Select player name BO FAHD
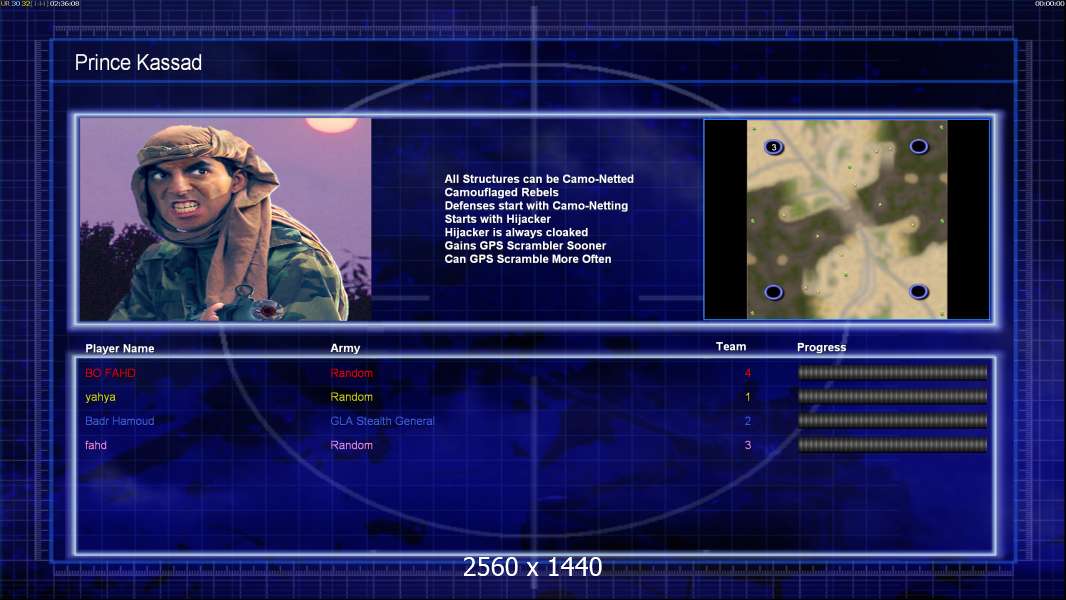The image size is (1066, 600). click(110, 373)
